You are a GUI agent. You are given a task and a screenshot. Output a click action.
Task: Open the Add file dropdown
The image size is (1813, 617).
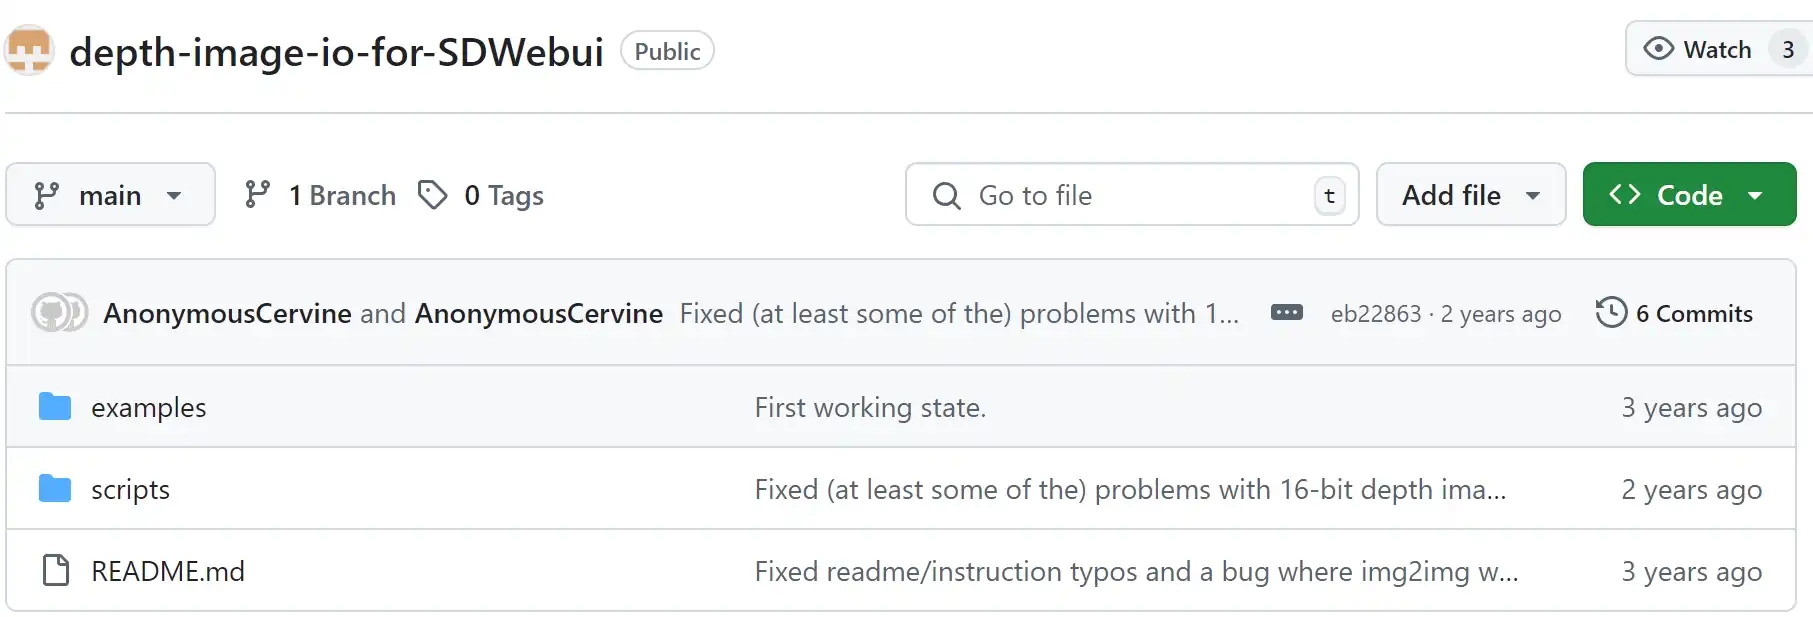(1471, 195)
